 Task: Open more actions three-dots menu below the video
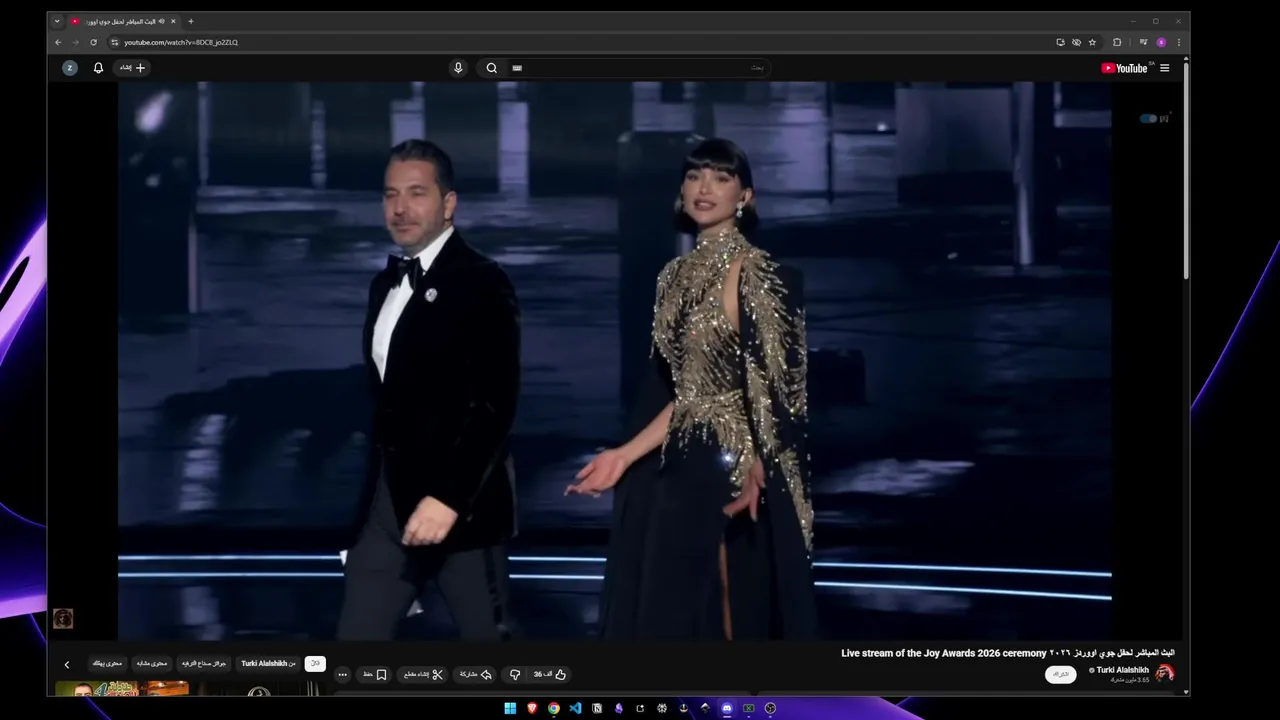(342, 675)
